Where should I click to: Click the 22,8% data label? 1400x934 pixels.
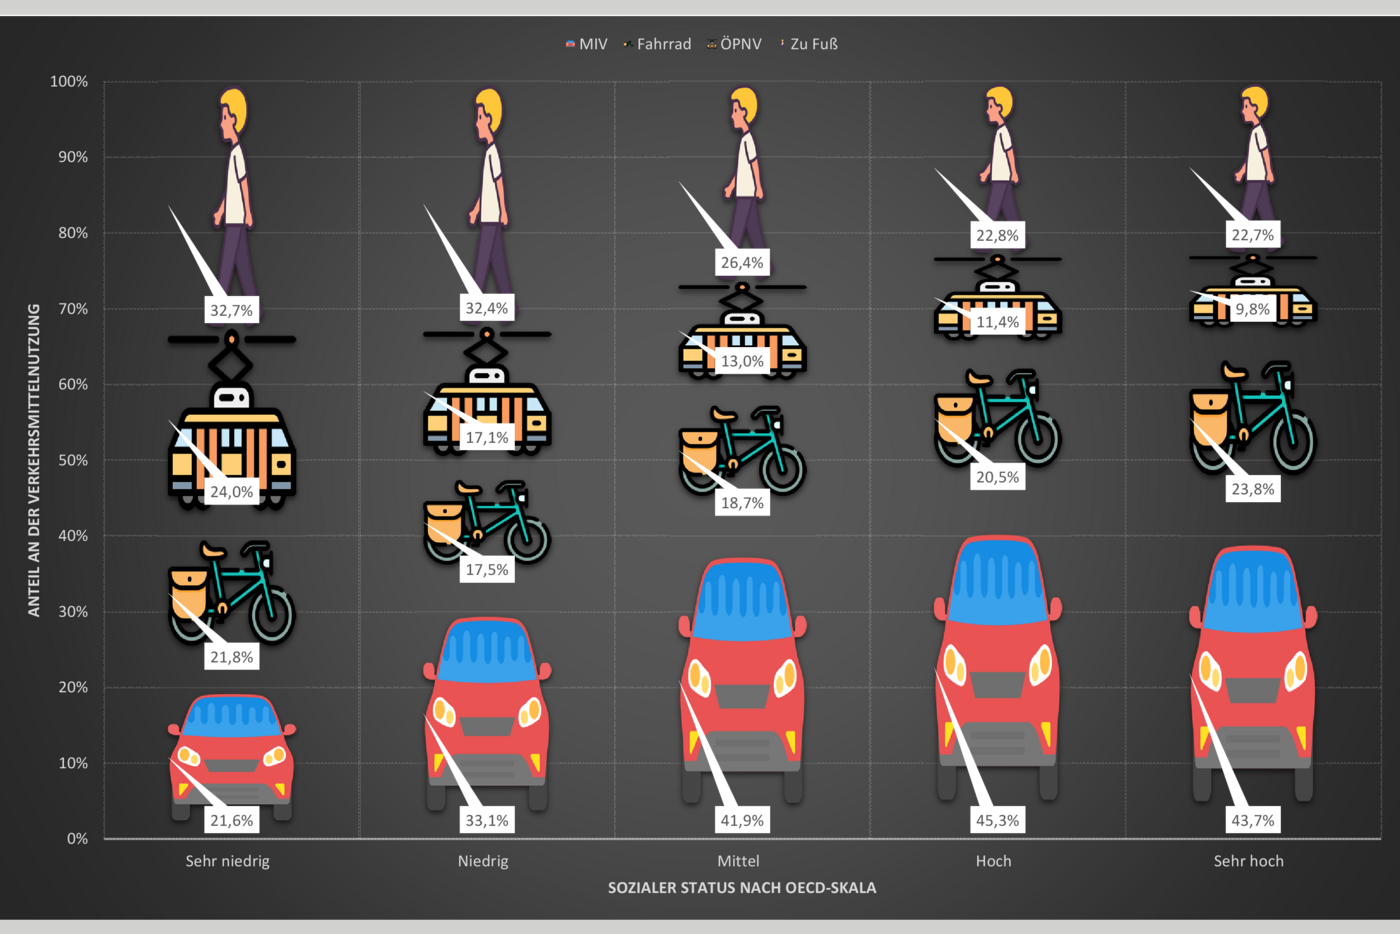click(998, 235)
